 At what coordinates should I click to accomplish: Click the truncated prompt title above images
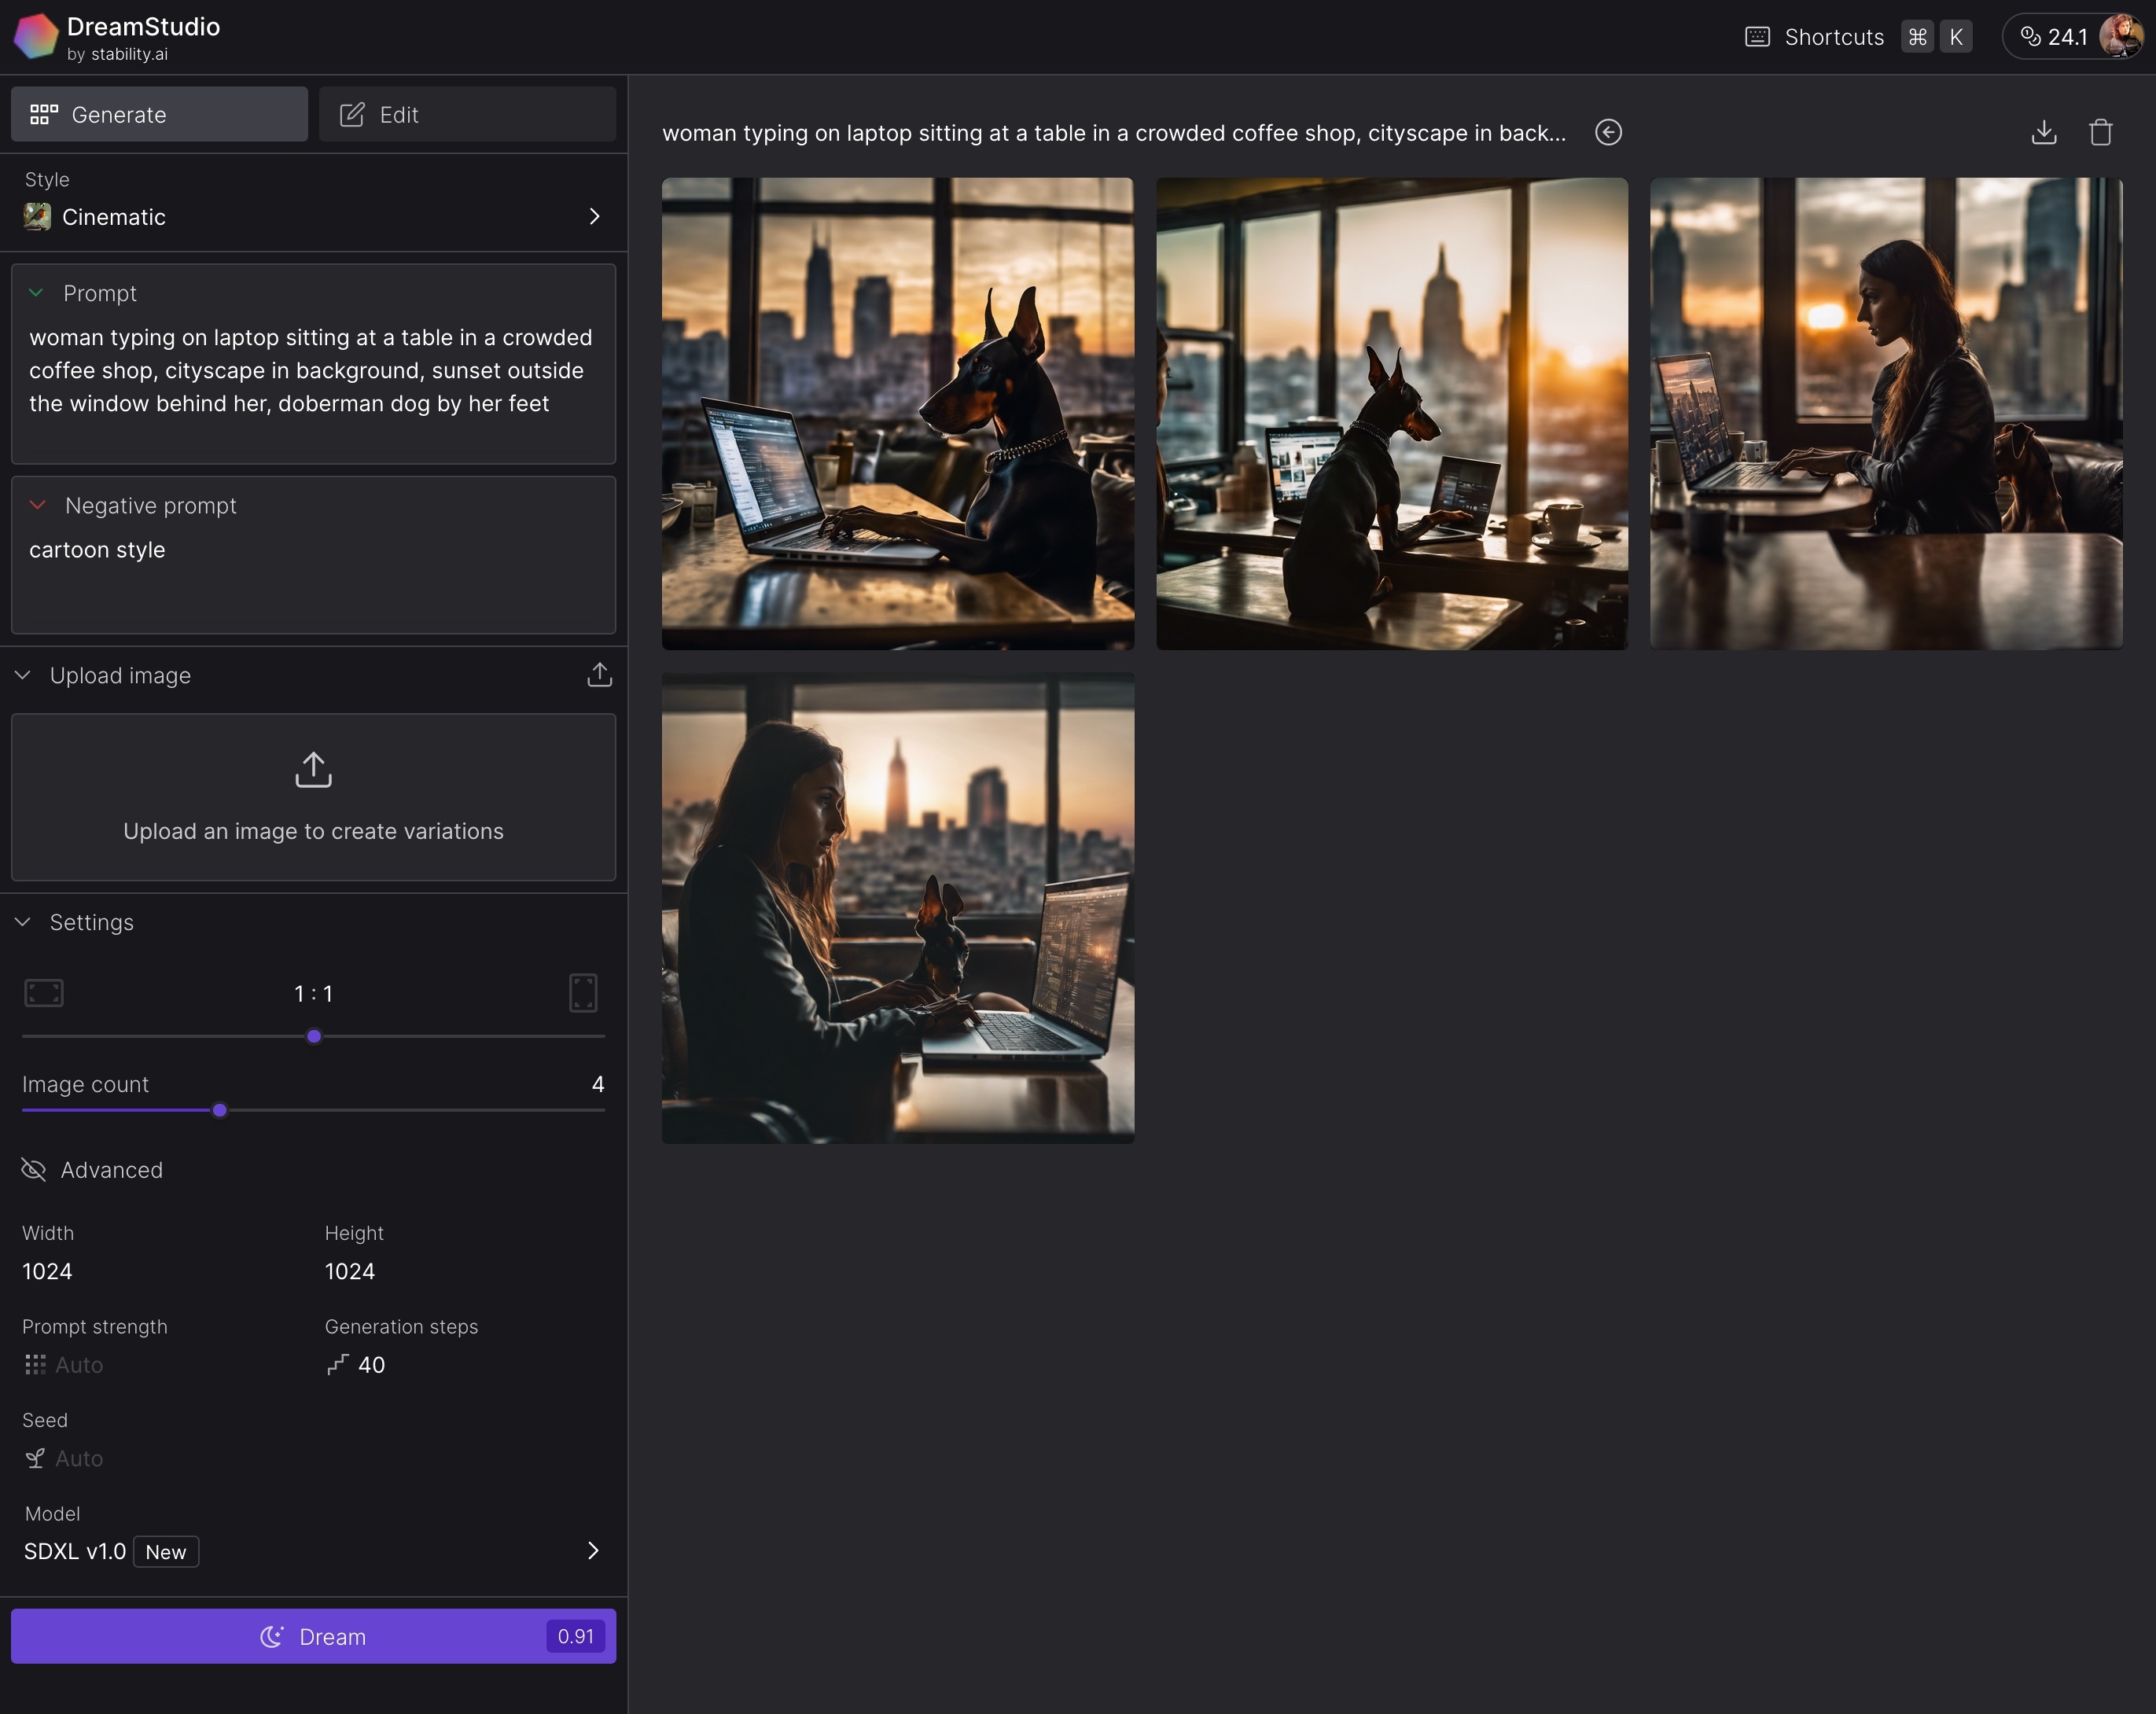tap(1114, 133)
